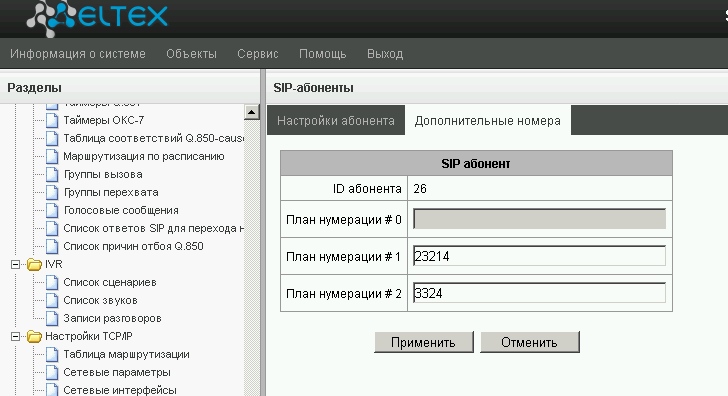Collapse the IVR folder node
This screenshot has width=728, height=396.
15,264
